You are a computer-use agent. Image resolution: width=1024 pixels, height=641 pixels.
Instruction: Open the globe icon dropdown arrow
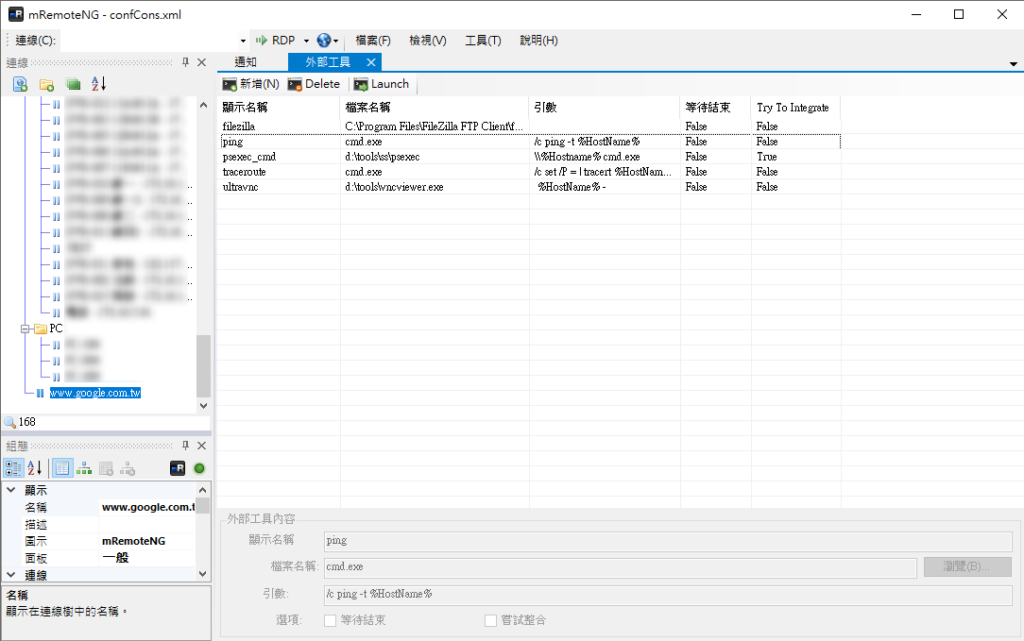pos(336,40)
